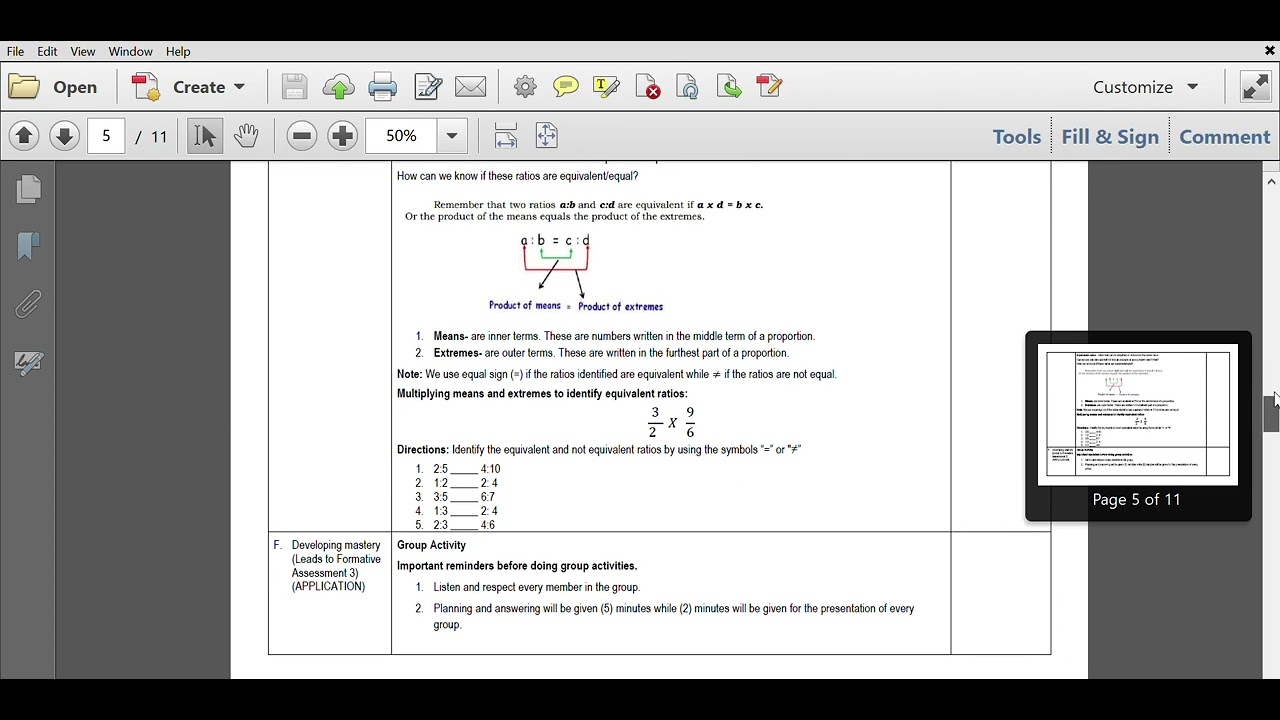Click the rotate page icon
The height and width of the screenshot is (720, 1280).
click(688, 87)
